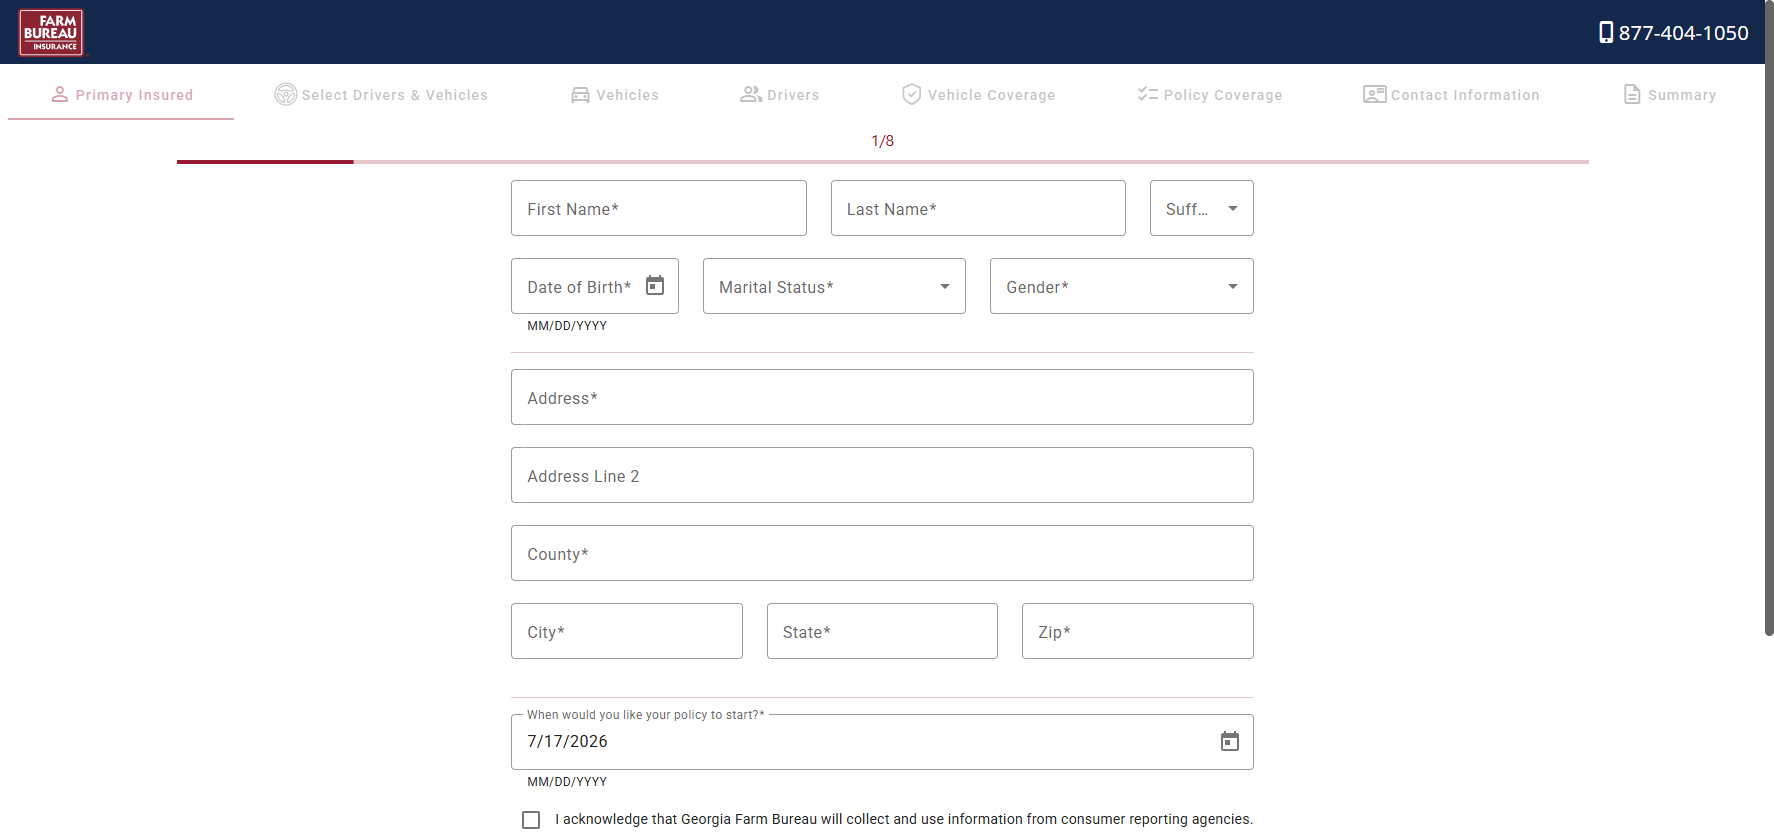1774x834 pixels.
Task: Click the checklist icon for Policy Coverage
Action: [1148, 94]
